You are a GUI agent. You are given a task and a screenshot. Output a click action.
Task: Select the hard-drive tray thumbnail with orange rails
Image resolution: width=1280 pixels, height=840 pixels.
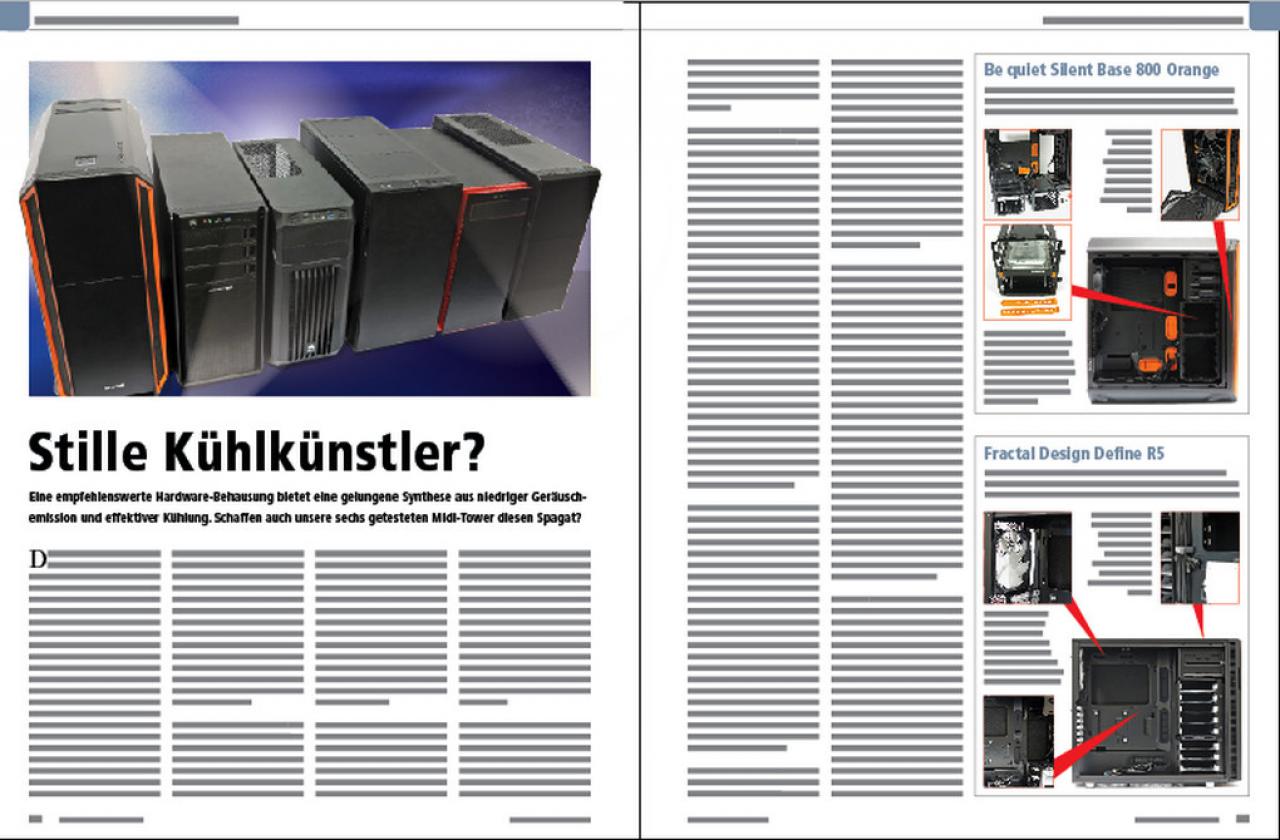coord(1027,272)
